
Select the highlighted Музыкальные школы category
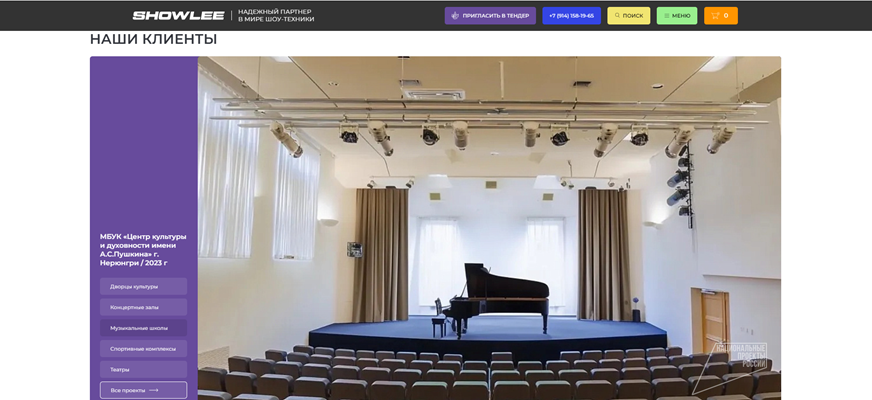click(x=143, y=328)
